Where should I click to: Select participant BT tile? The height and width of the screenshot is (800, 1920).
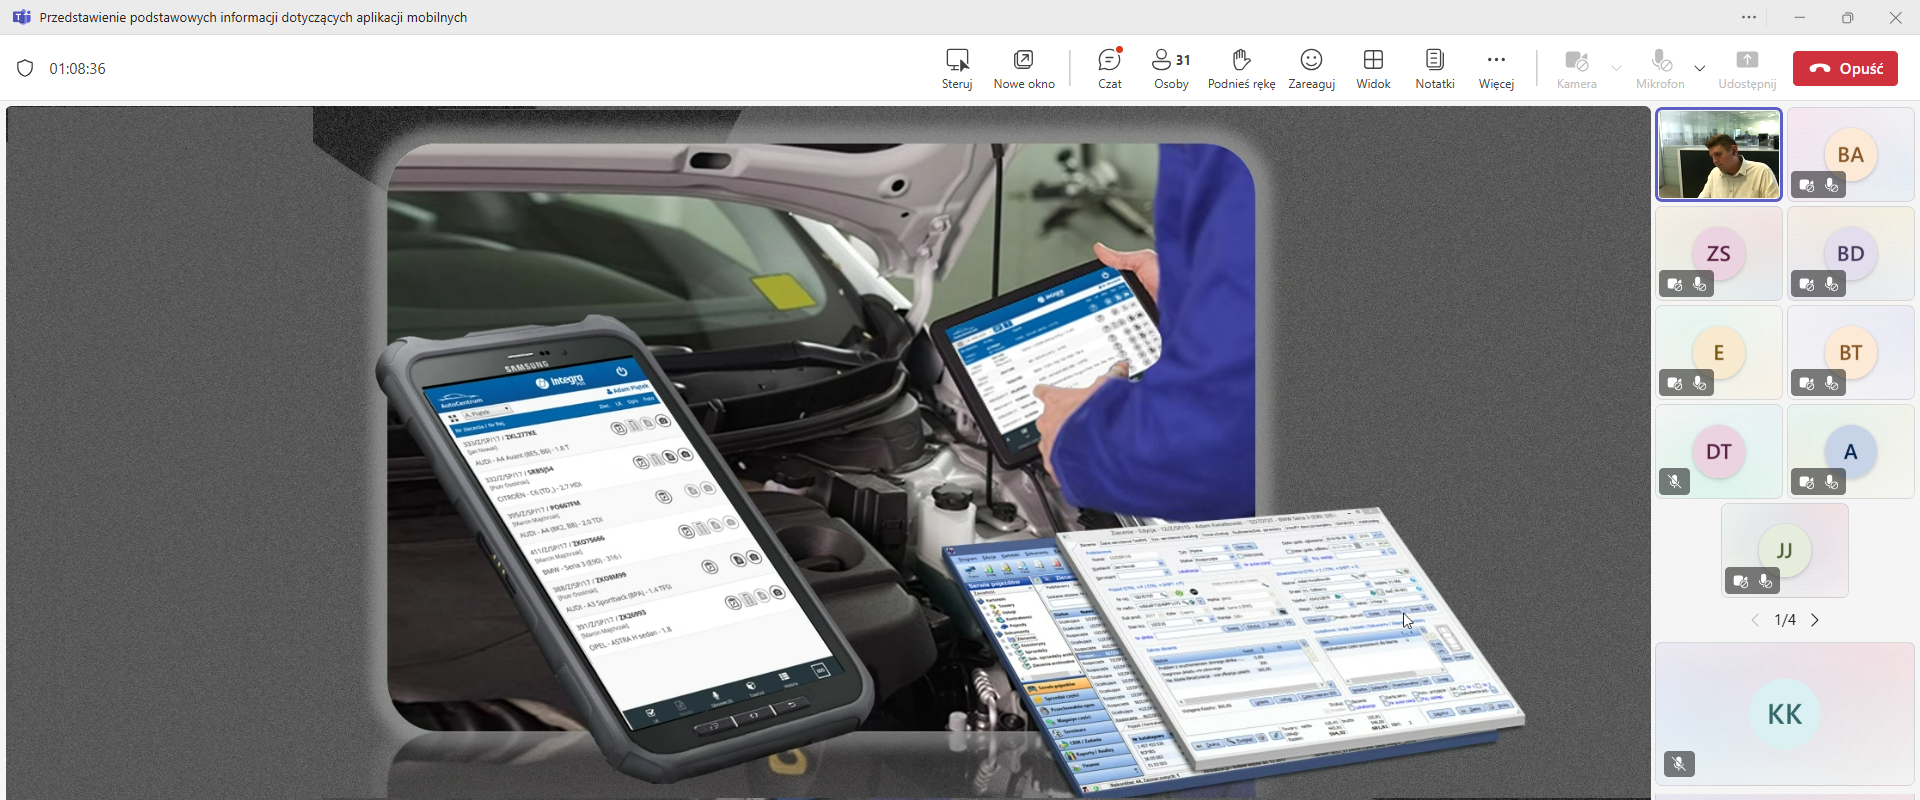[1851, 353]
